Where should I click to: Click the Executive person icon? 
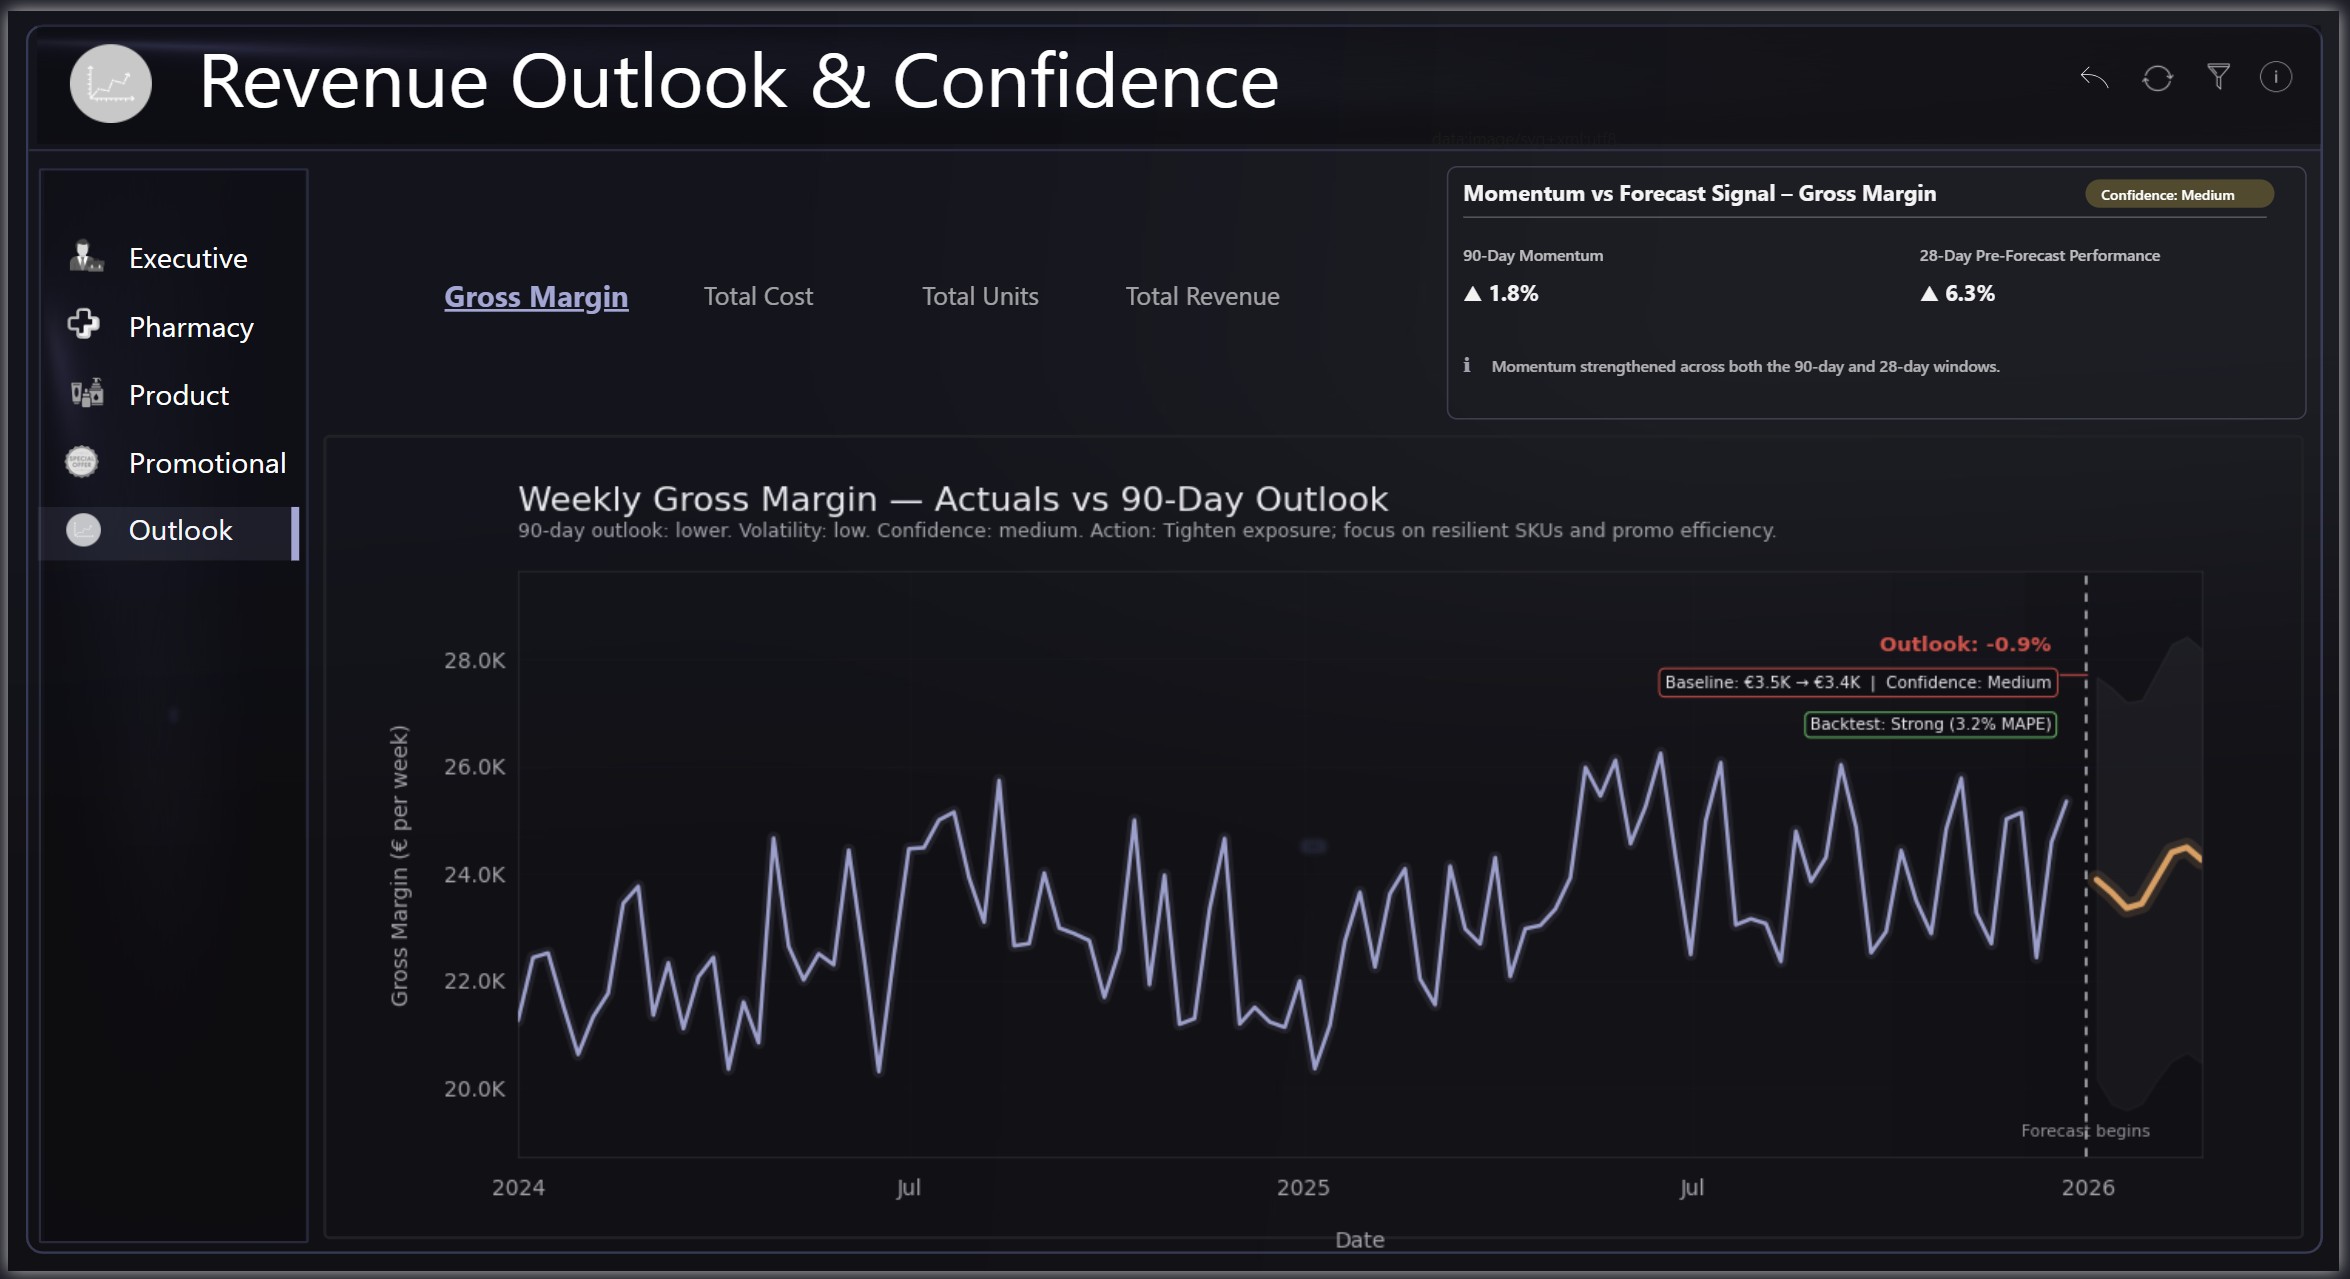pyautogui.click(x=86, y=257)
